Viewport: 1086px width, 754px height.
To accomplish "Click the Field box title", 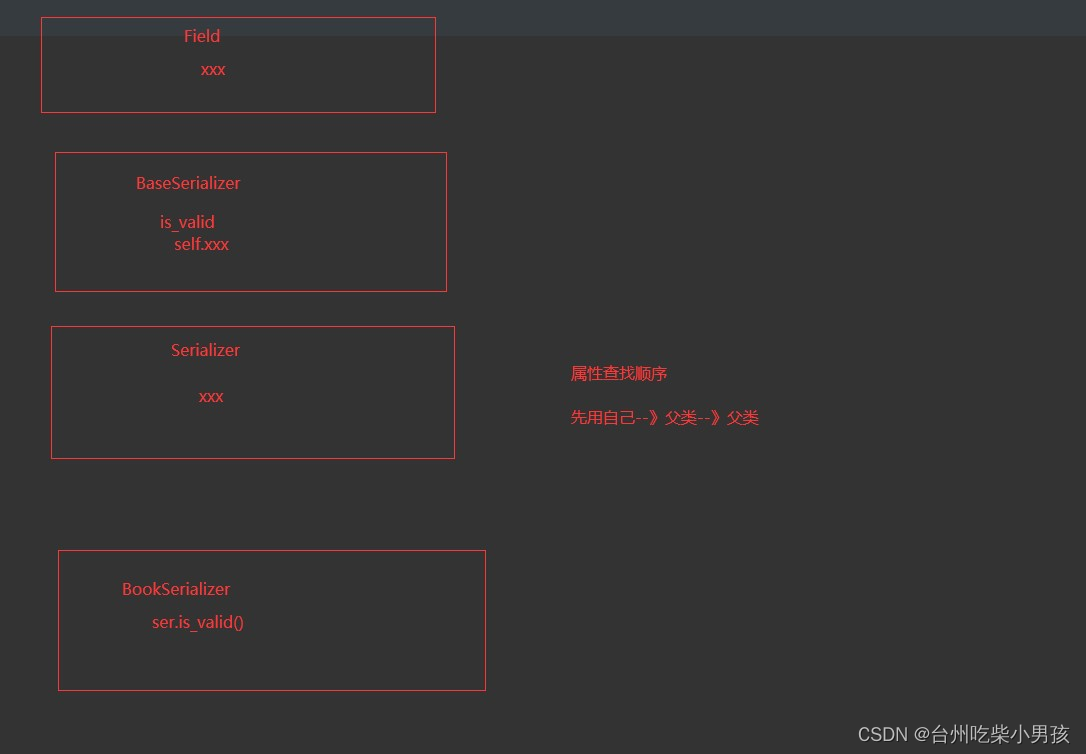I will [x=202, y=36].
